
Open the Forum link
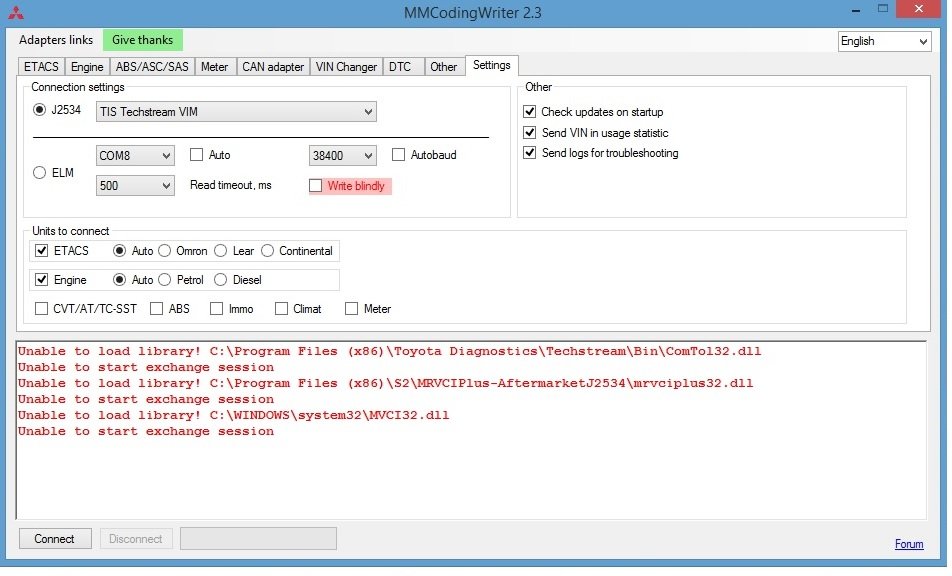point(909,544)
